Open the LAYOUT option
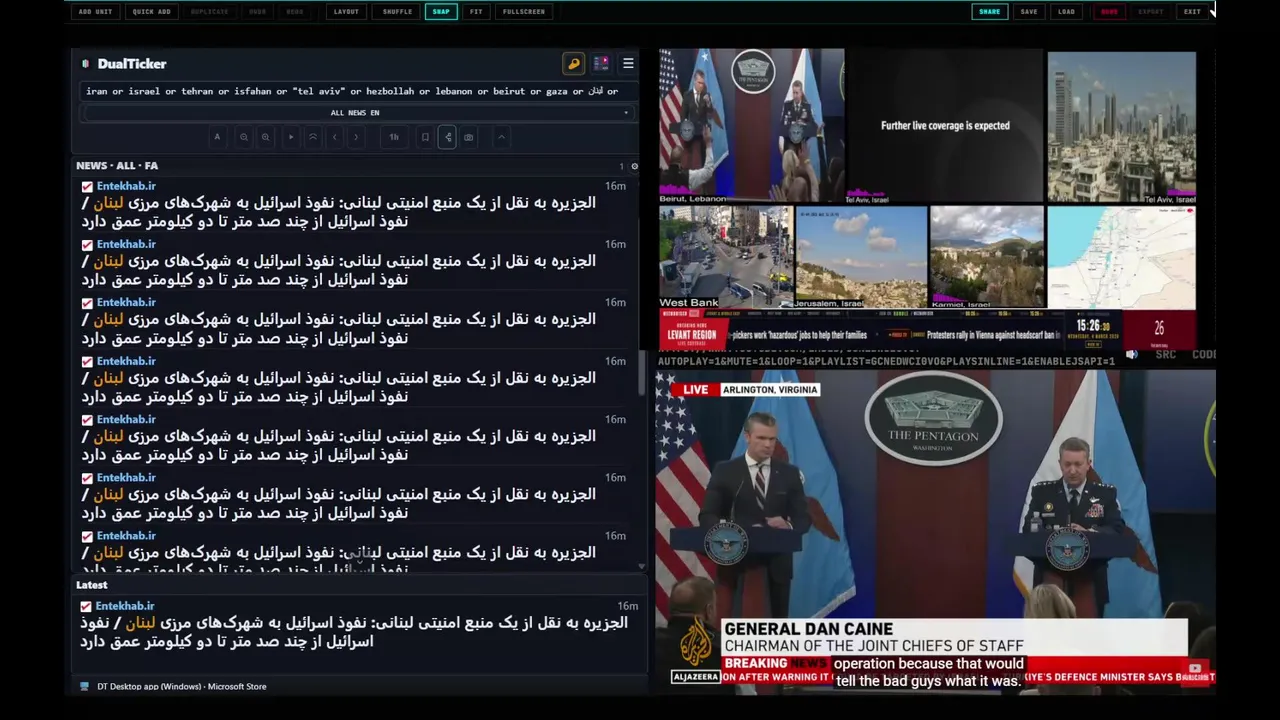The image size is (1280, 720). pos(346,12)
